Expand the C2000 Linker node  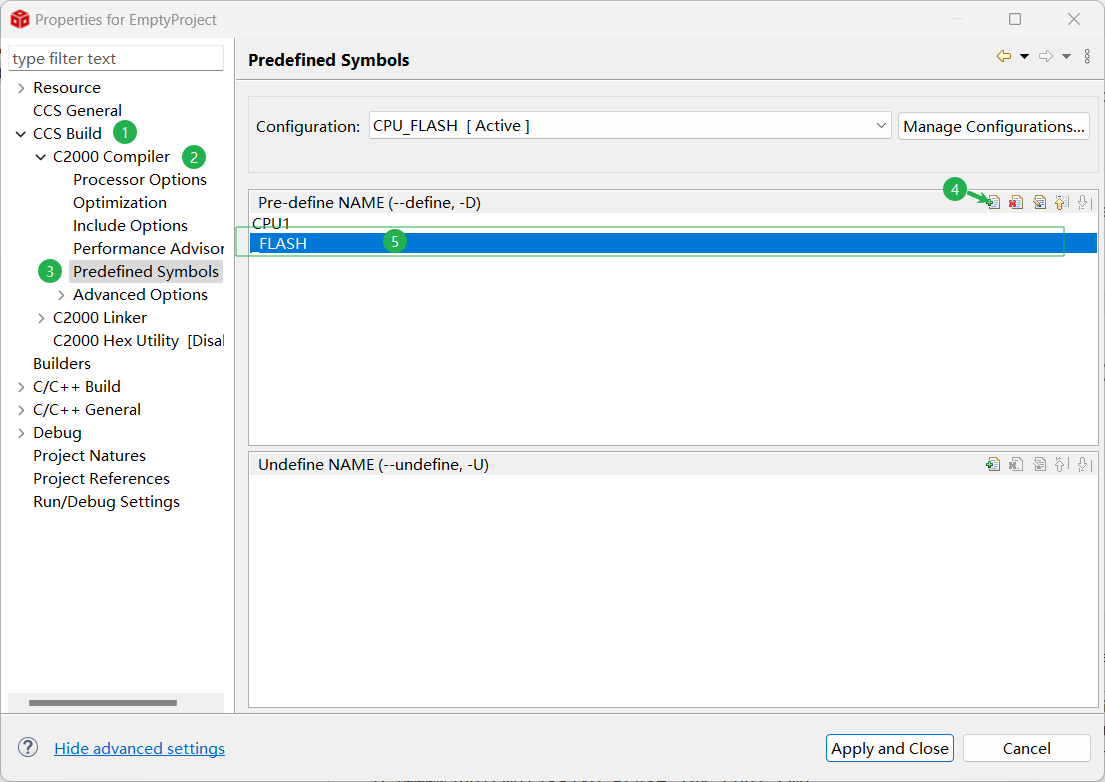click(x=41, y=318)
